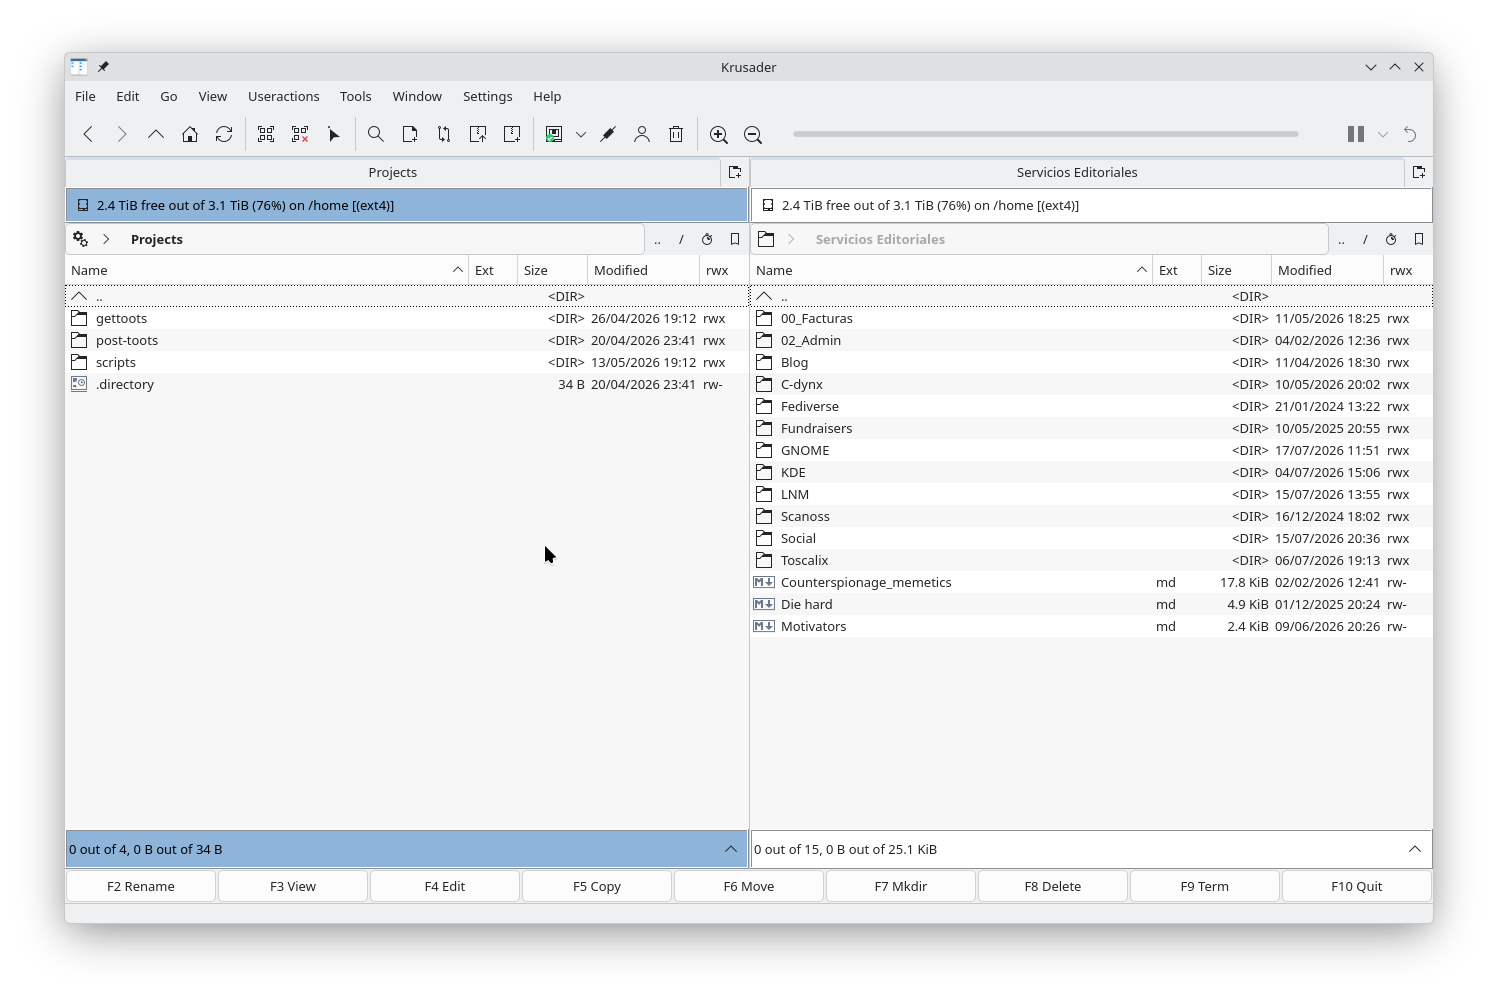This screenshot has width=1498, height=1000.
Task: Click the disk image with green check icon
Action: 554,134
